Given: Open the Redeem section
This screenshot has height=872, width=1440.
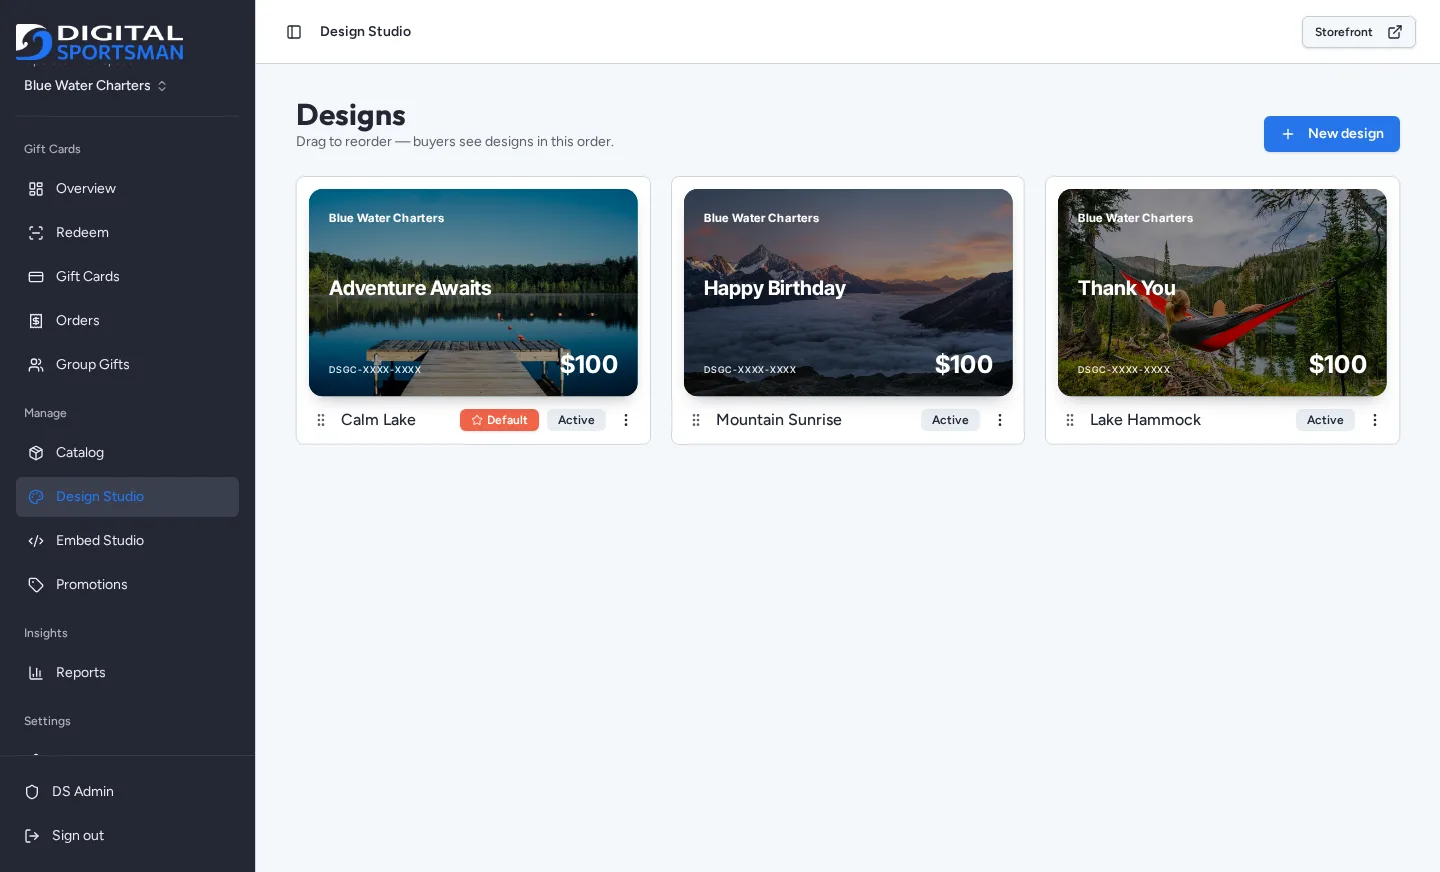Looking at the screenshot, I should (x=127, y=233).
